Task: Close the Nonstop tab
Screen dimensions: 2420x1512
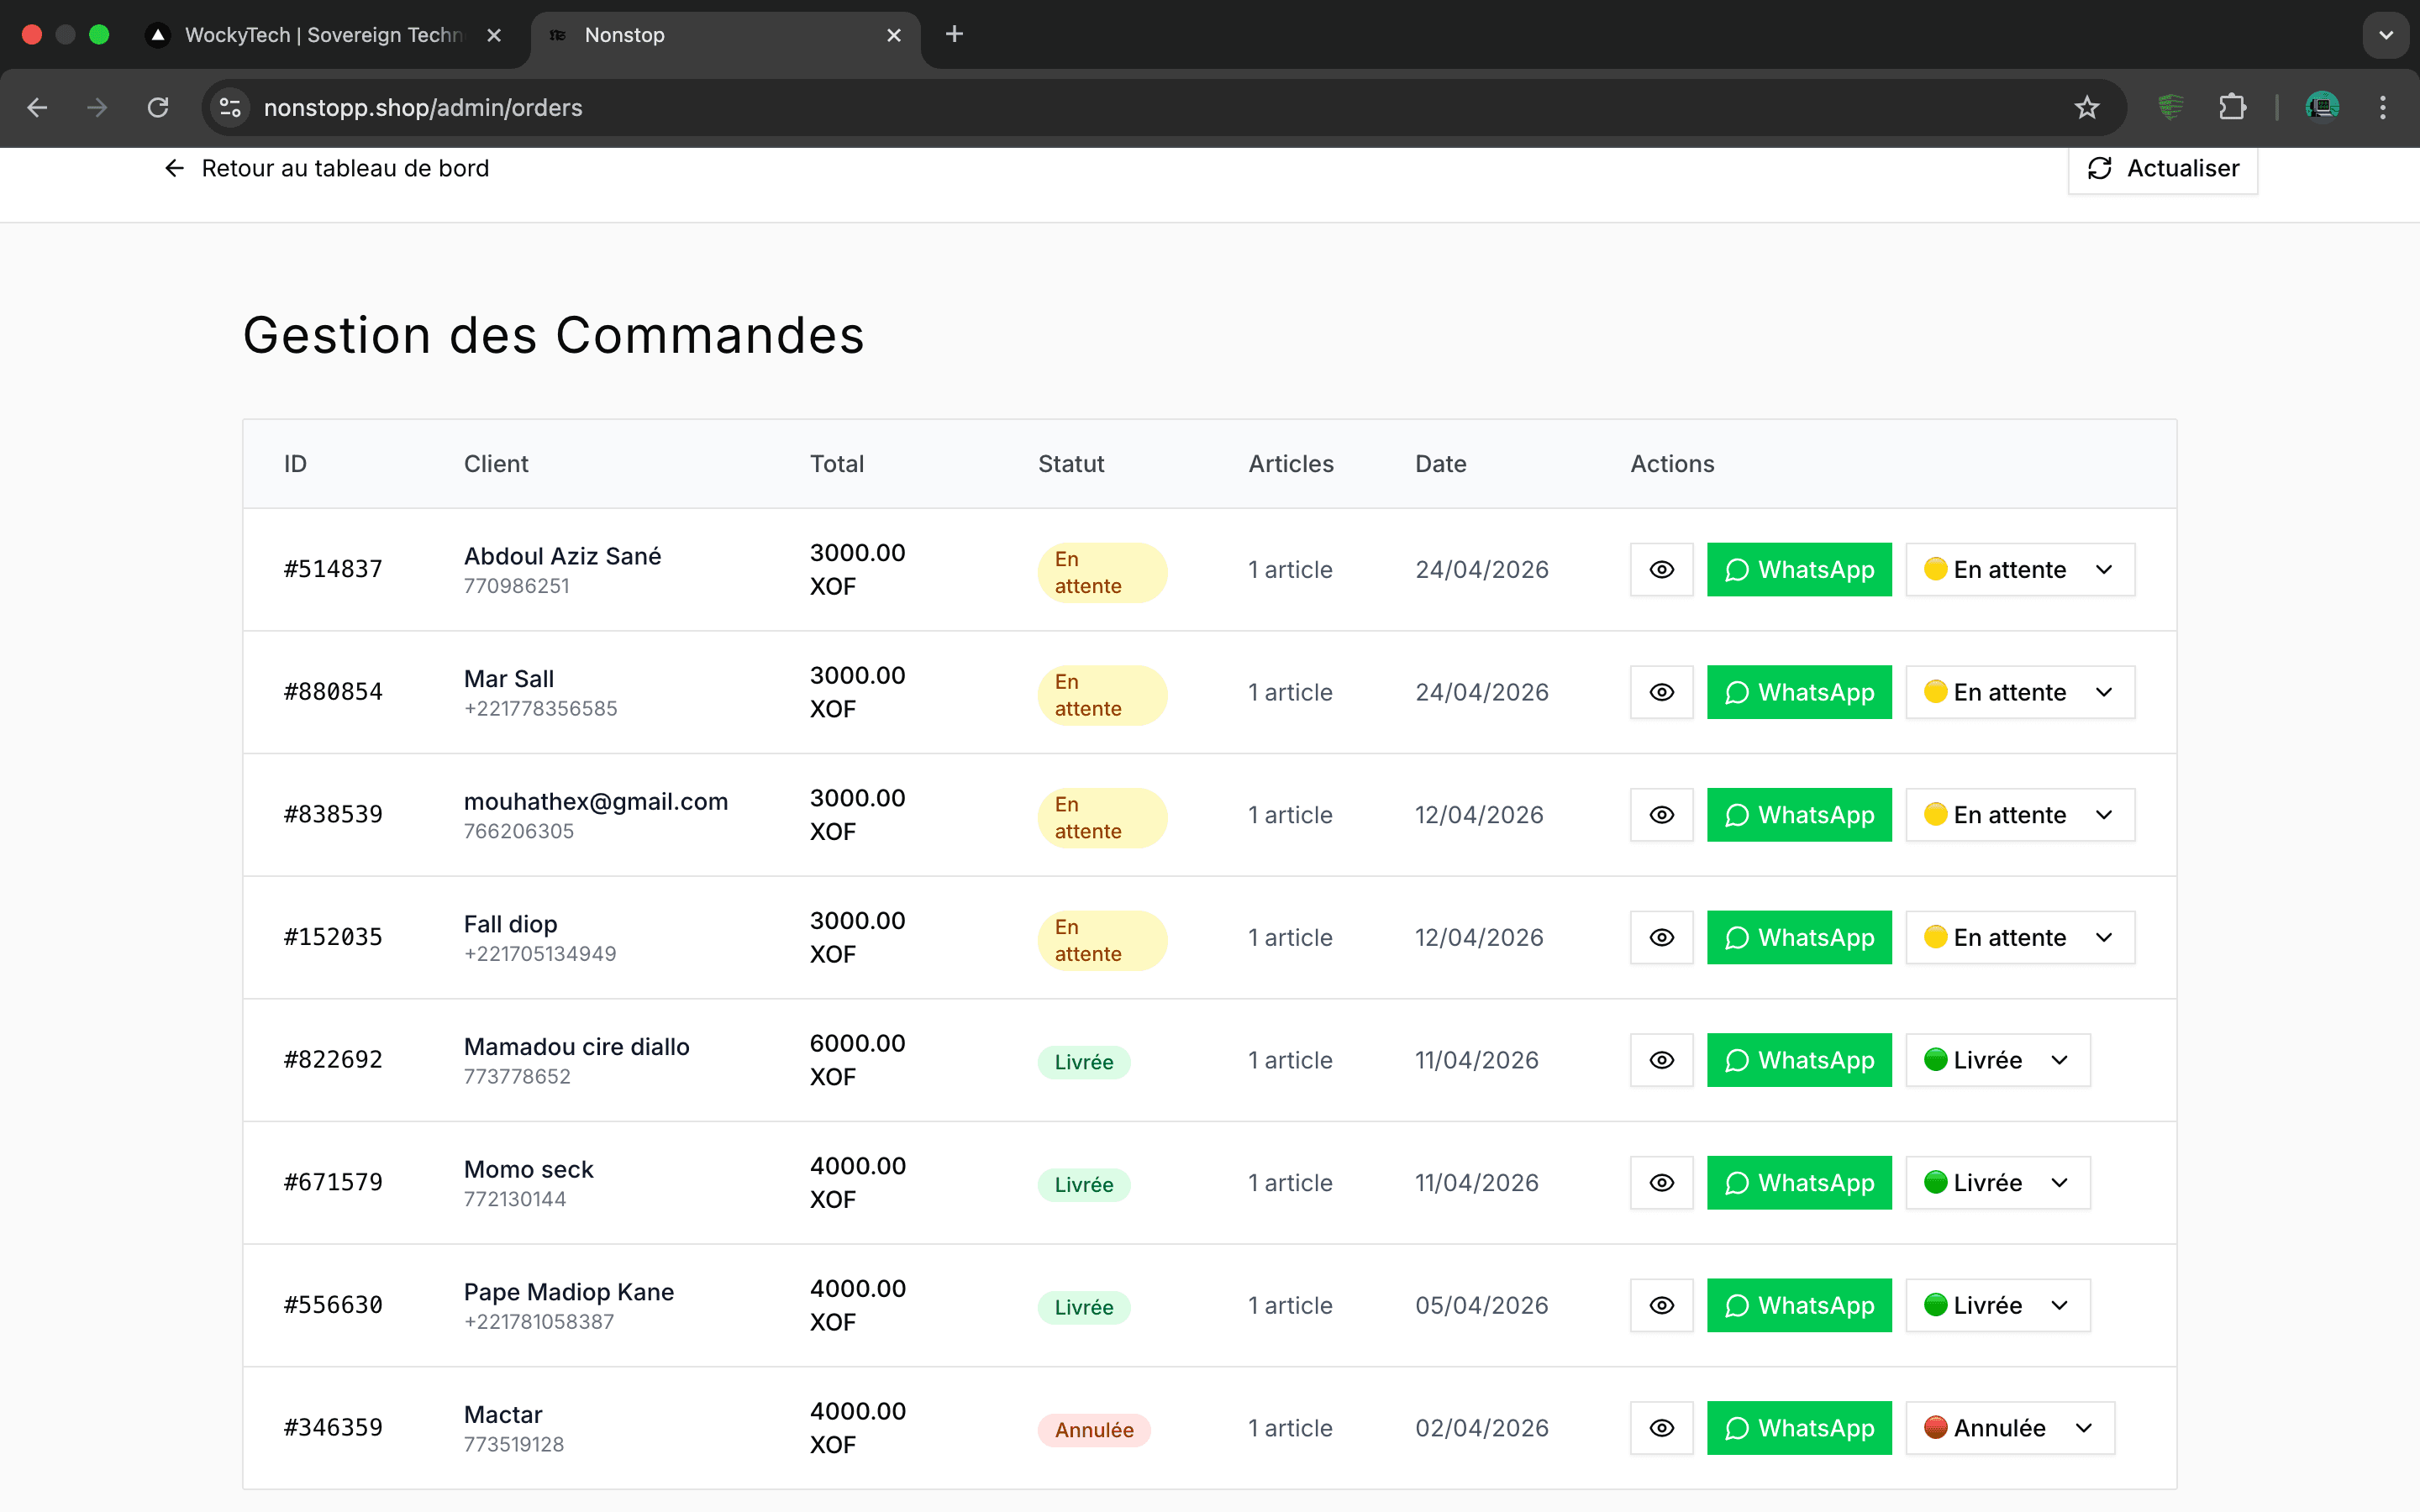Action: coord(894,35)
